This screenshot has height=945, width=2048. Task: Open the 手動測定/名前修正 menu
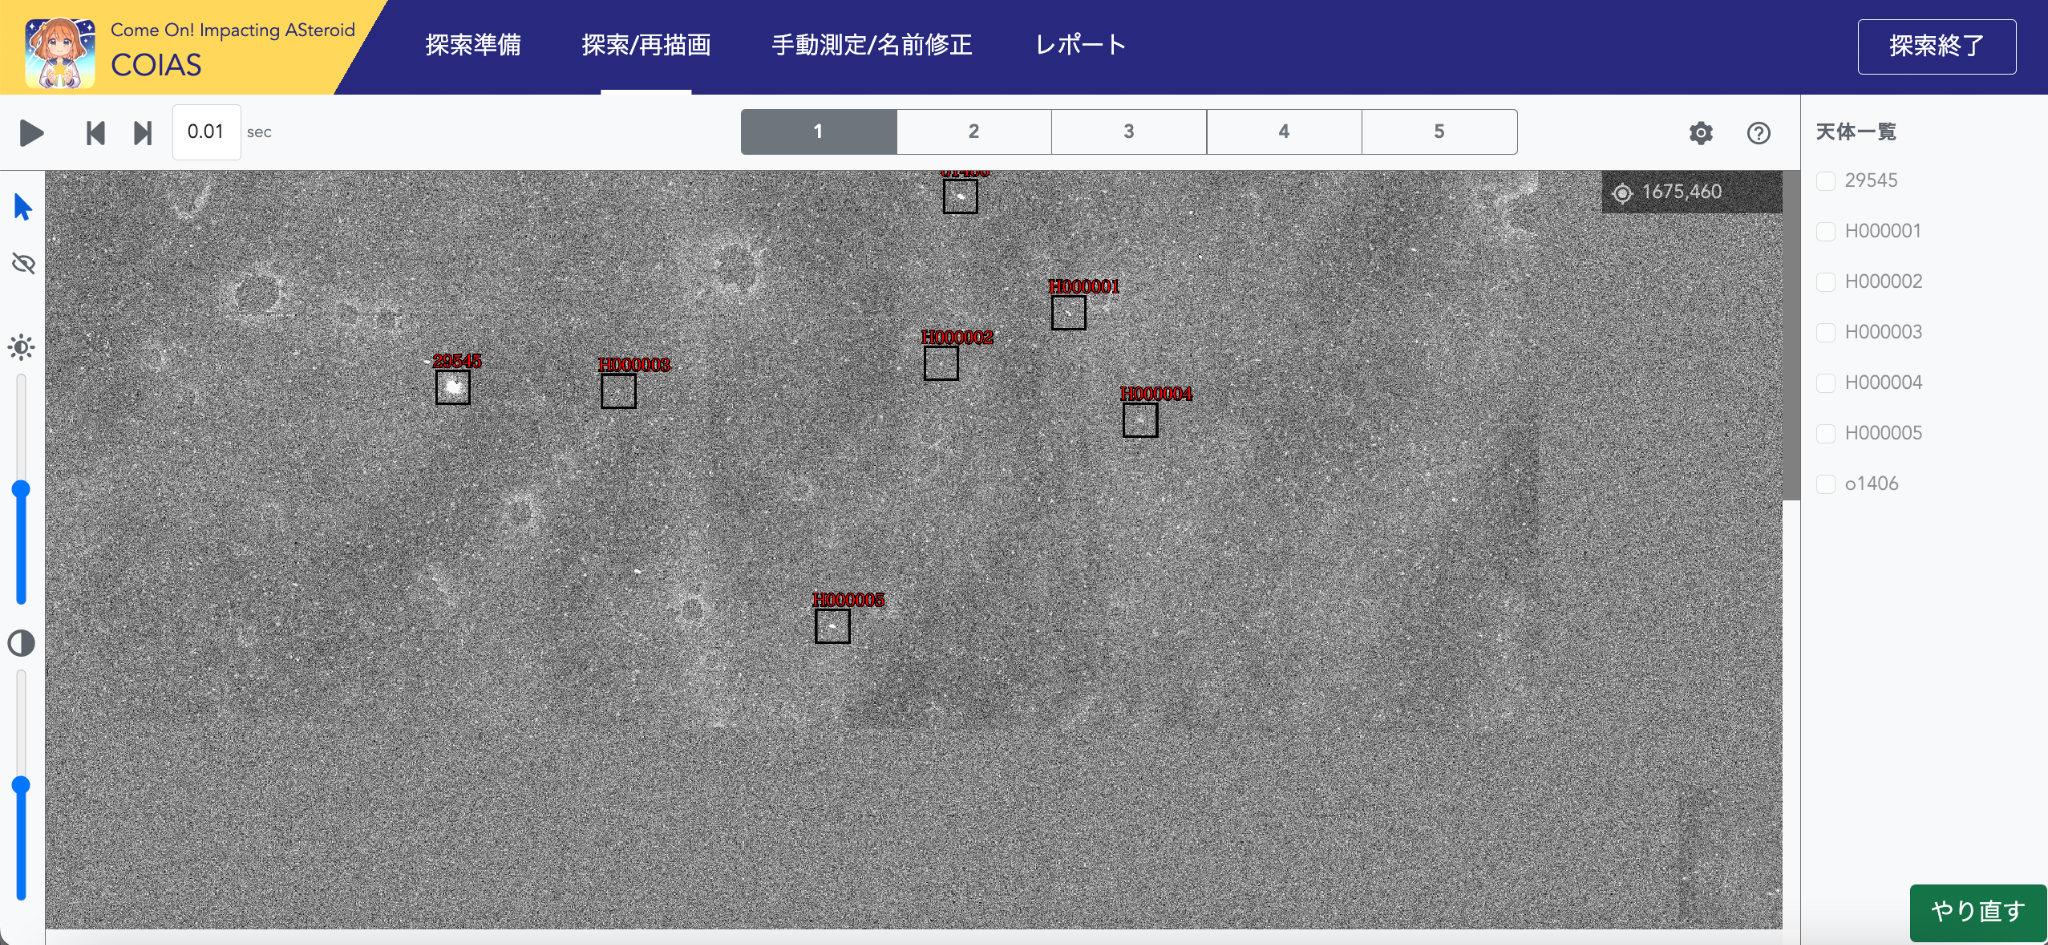(x=872, y=45)
